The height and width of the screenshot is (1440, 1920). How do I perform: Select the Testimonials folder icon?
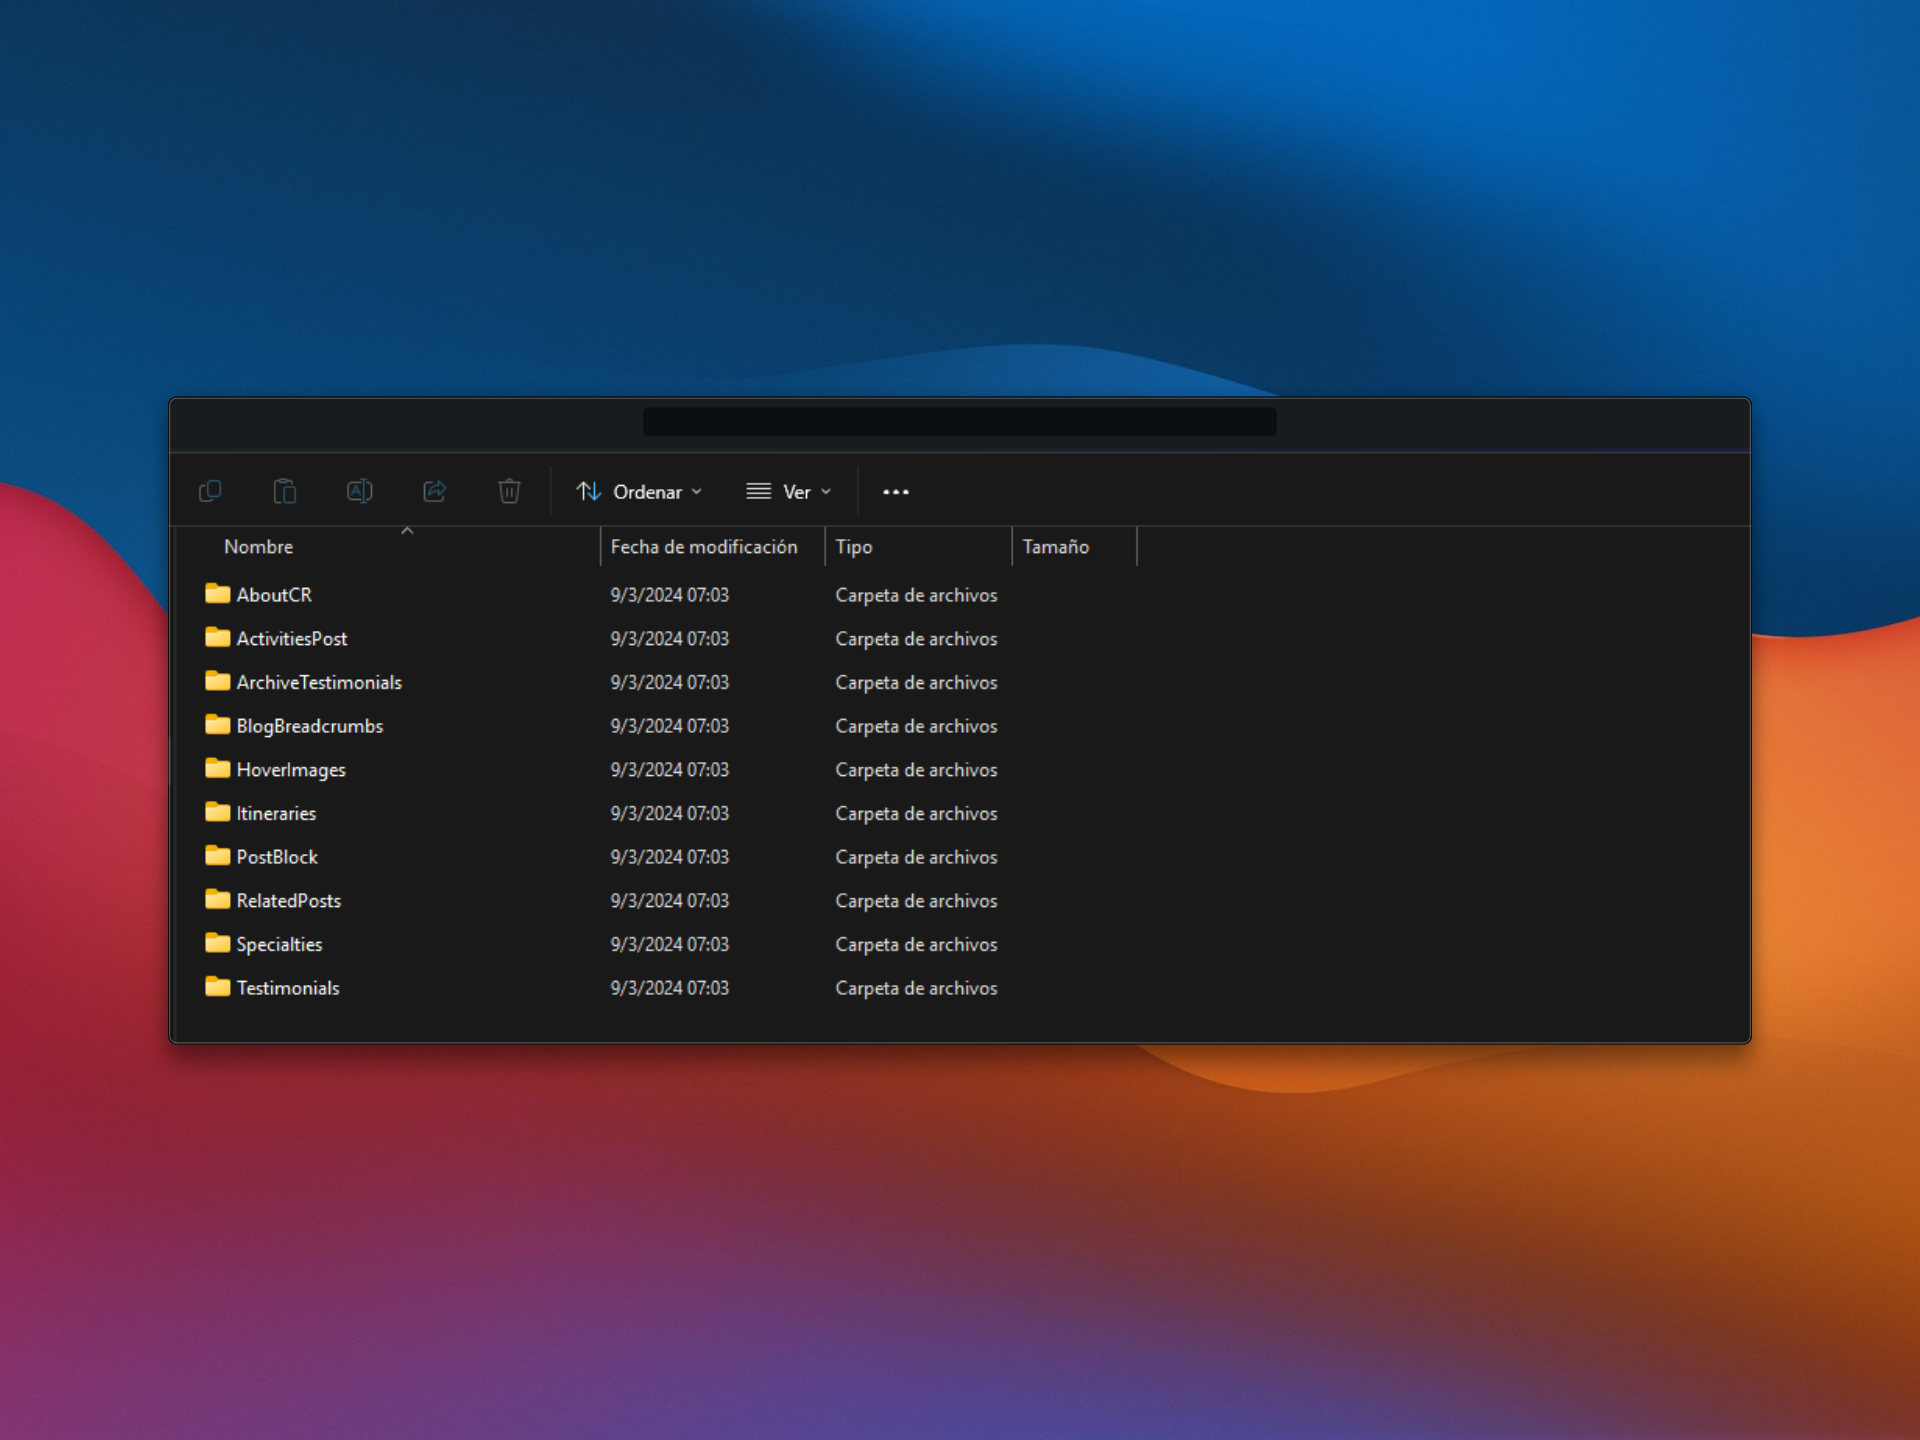[x=217, y=987]
